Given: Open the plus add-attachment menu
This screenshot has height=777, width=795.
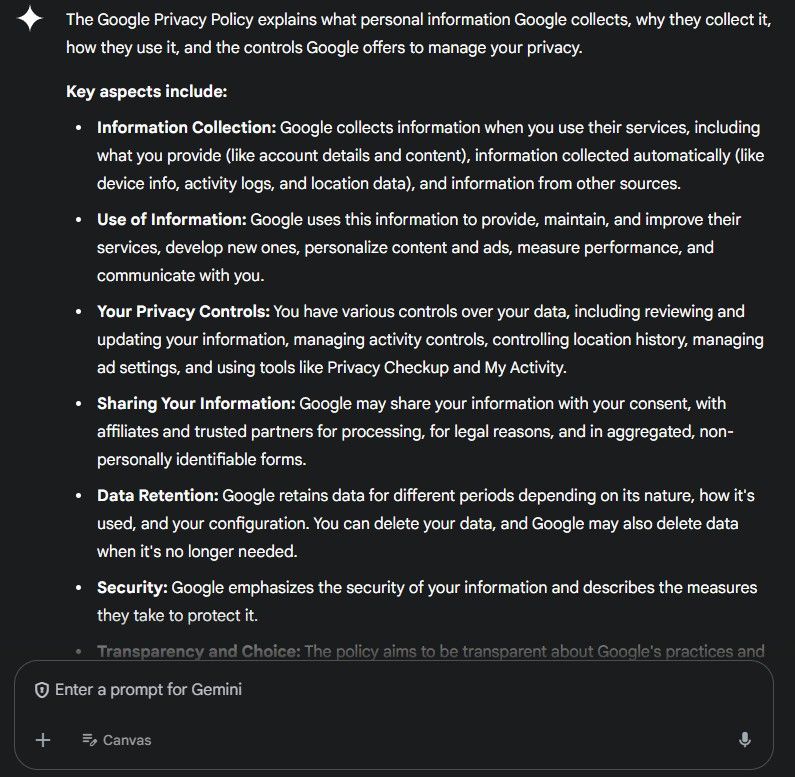Looking at the screenshot, I should point(43,740).
